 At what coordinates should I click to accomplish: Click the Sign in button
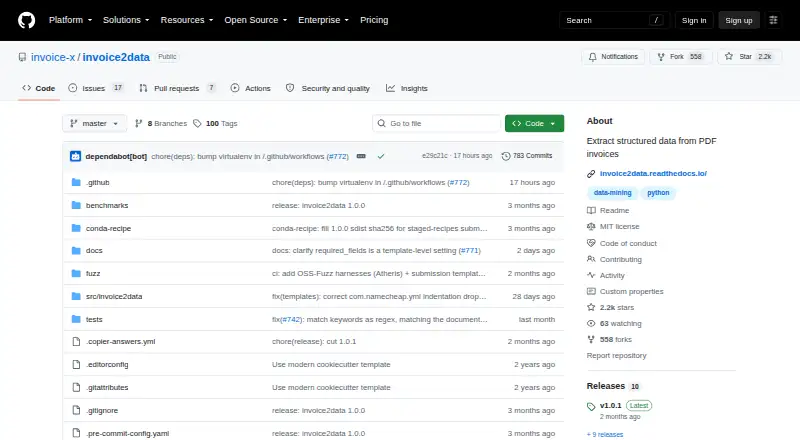coord(694,20)
